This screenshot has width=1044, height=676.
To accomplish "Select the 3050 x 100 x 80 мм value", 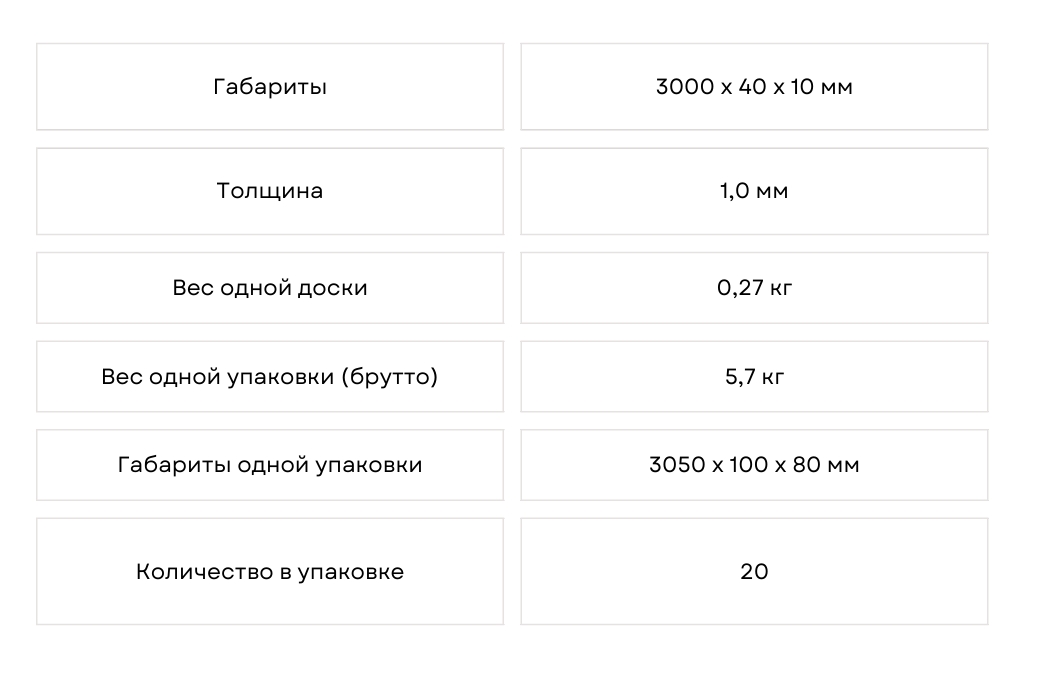I will [x=754, y=465].
